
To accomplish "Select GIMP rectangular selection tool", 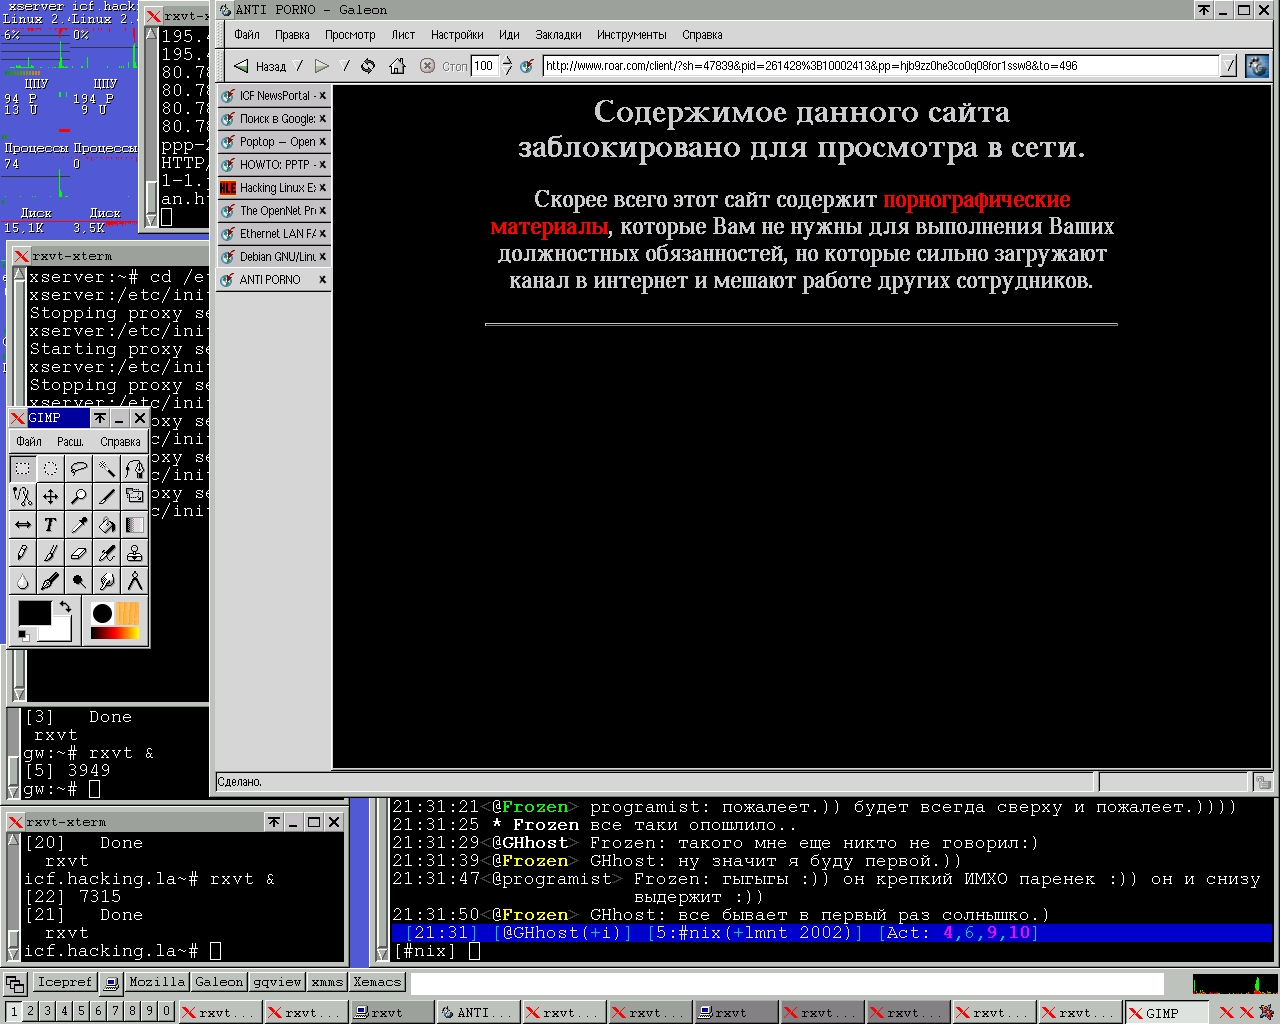I will (22, 468).
